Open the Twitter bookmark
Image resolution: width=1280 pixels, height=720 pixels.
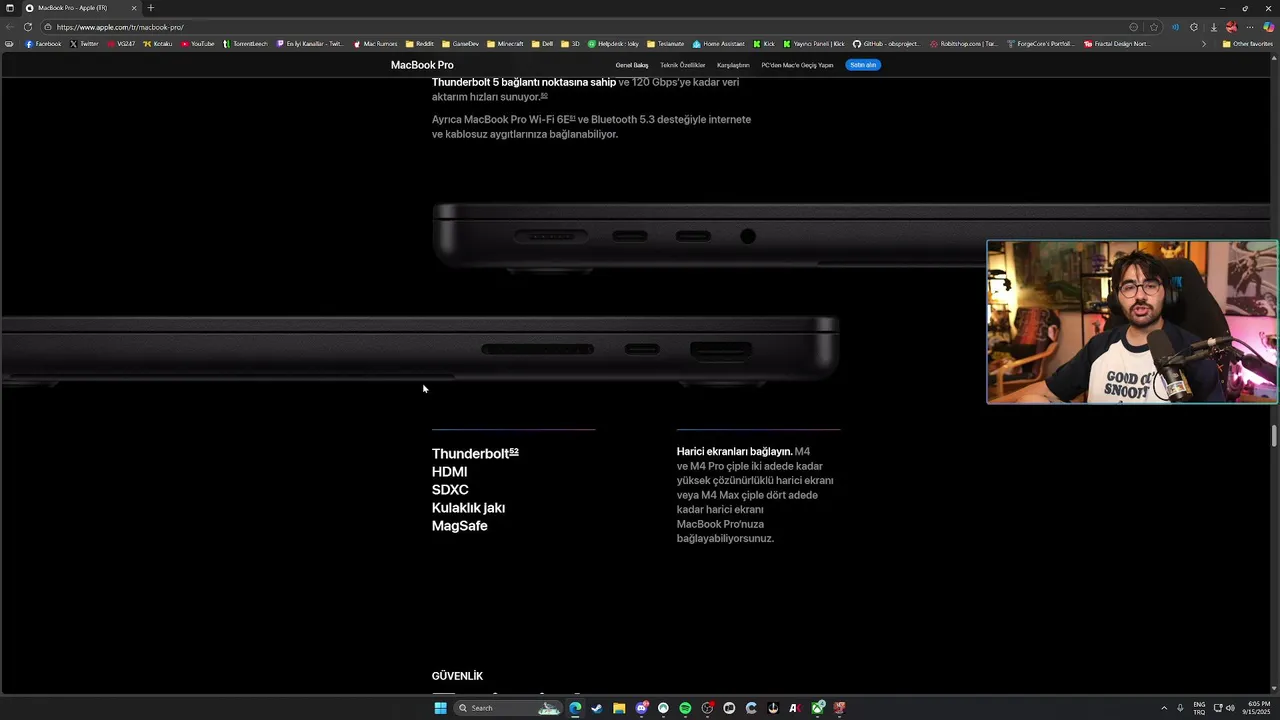pos(85,44)
